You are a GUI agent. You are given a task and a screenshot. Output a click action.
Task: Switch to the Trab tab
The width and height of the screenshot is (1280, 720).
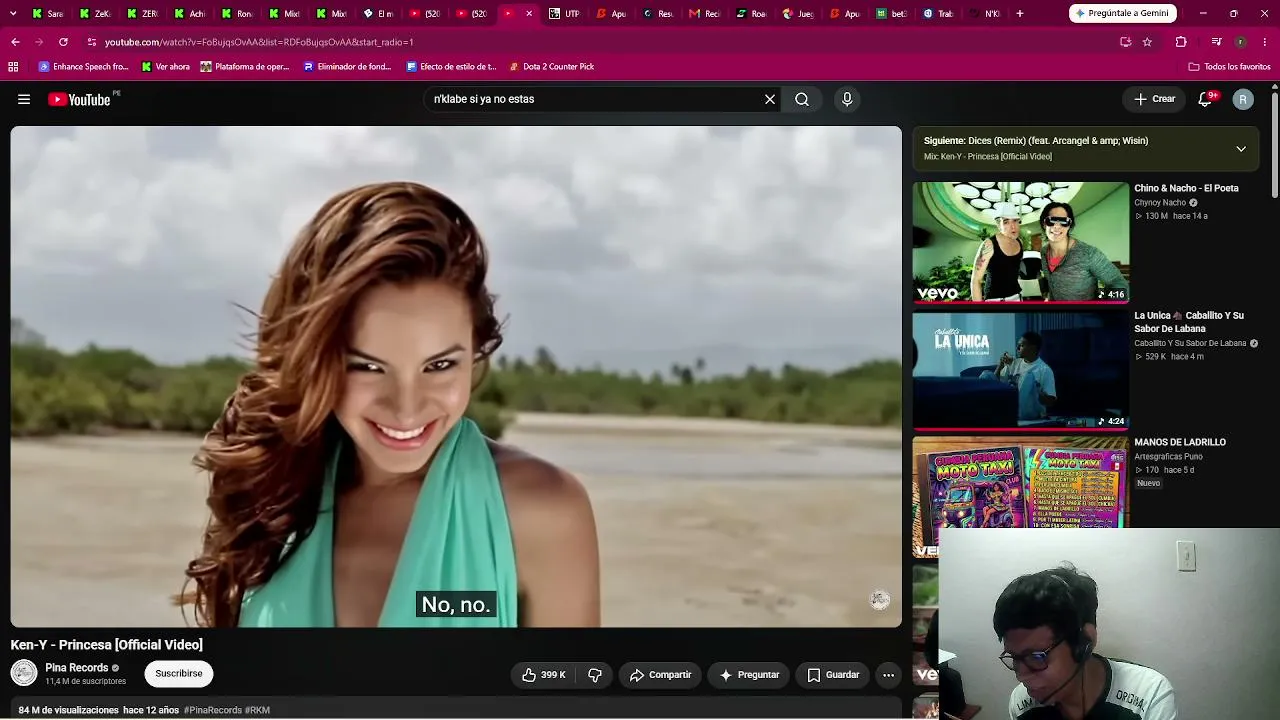pos(939,14)
